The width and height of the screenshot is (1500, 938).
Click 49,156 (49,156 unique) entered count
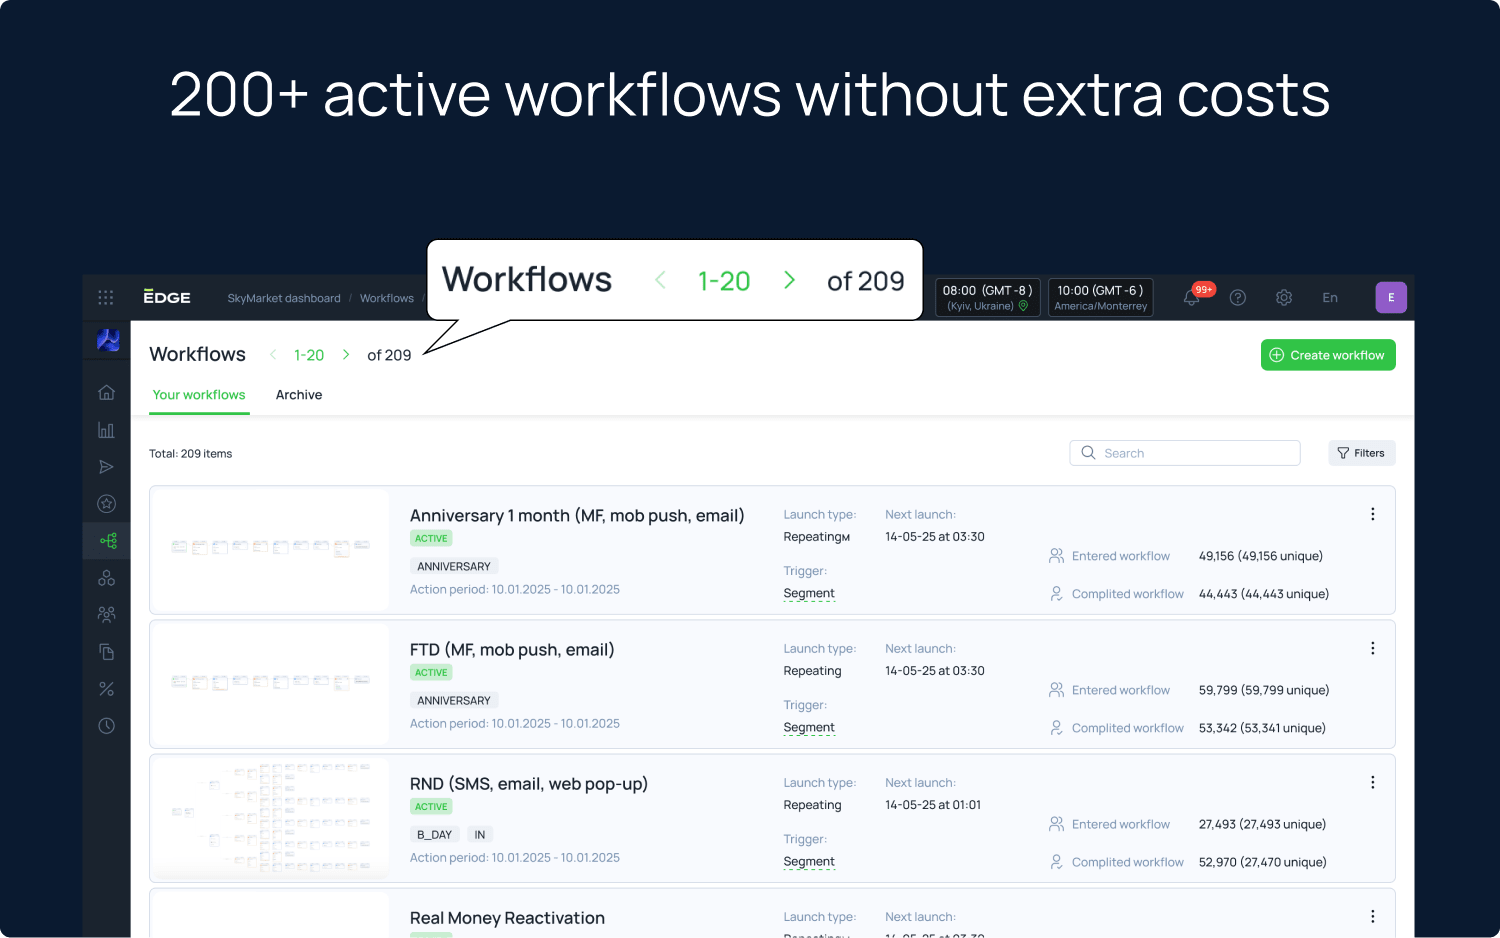pos(1261,556)
